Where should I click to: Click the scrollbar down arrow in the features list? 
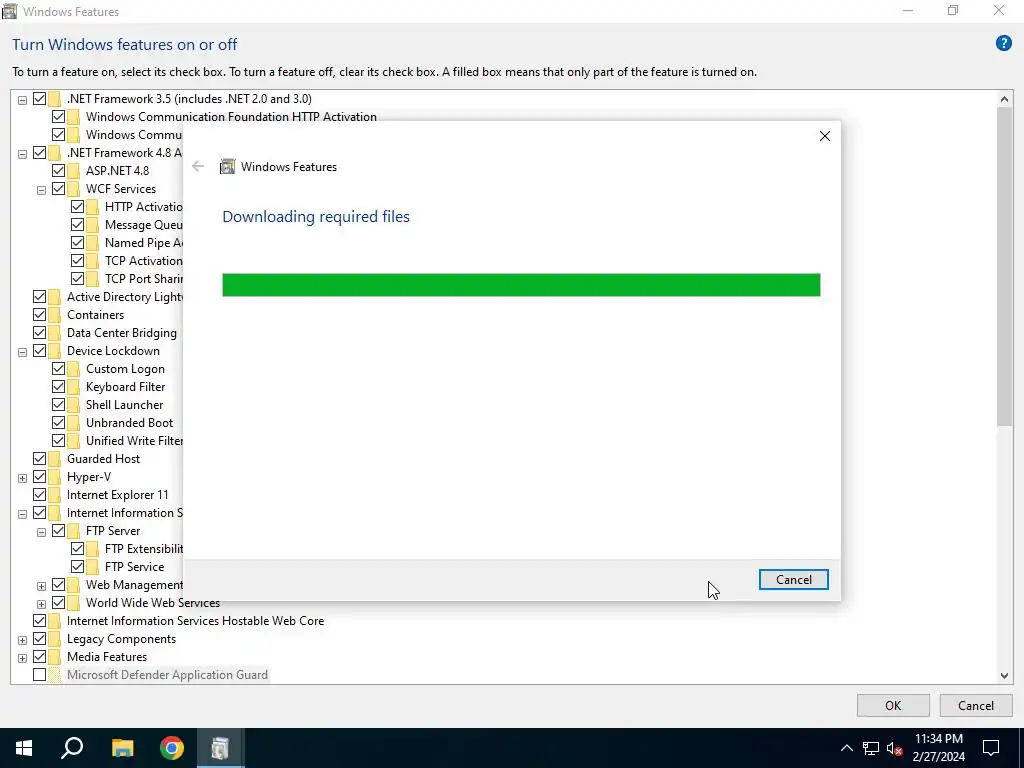click(1004, 676)
